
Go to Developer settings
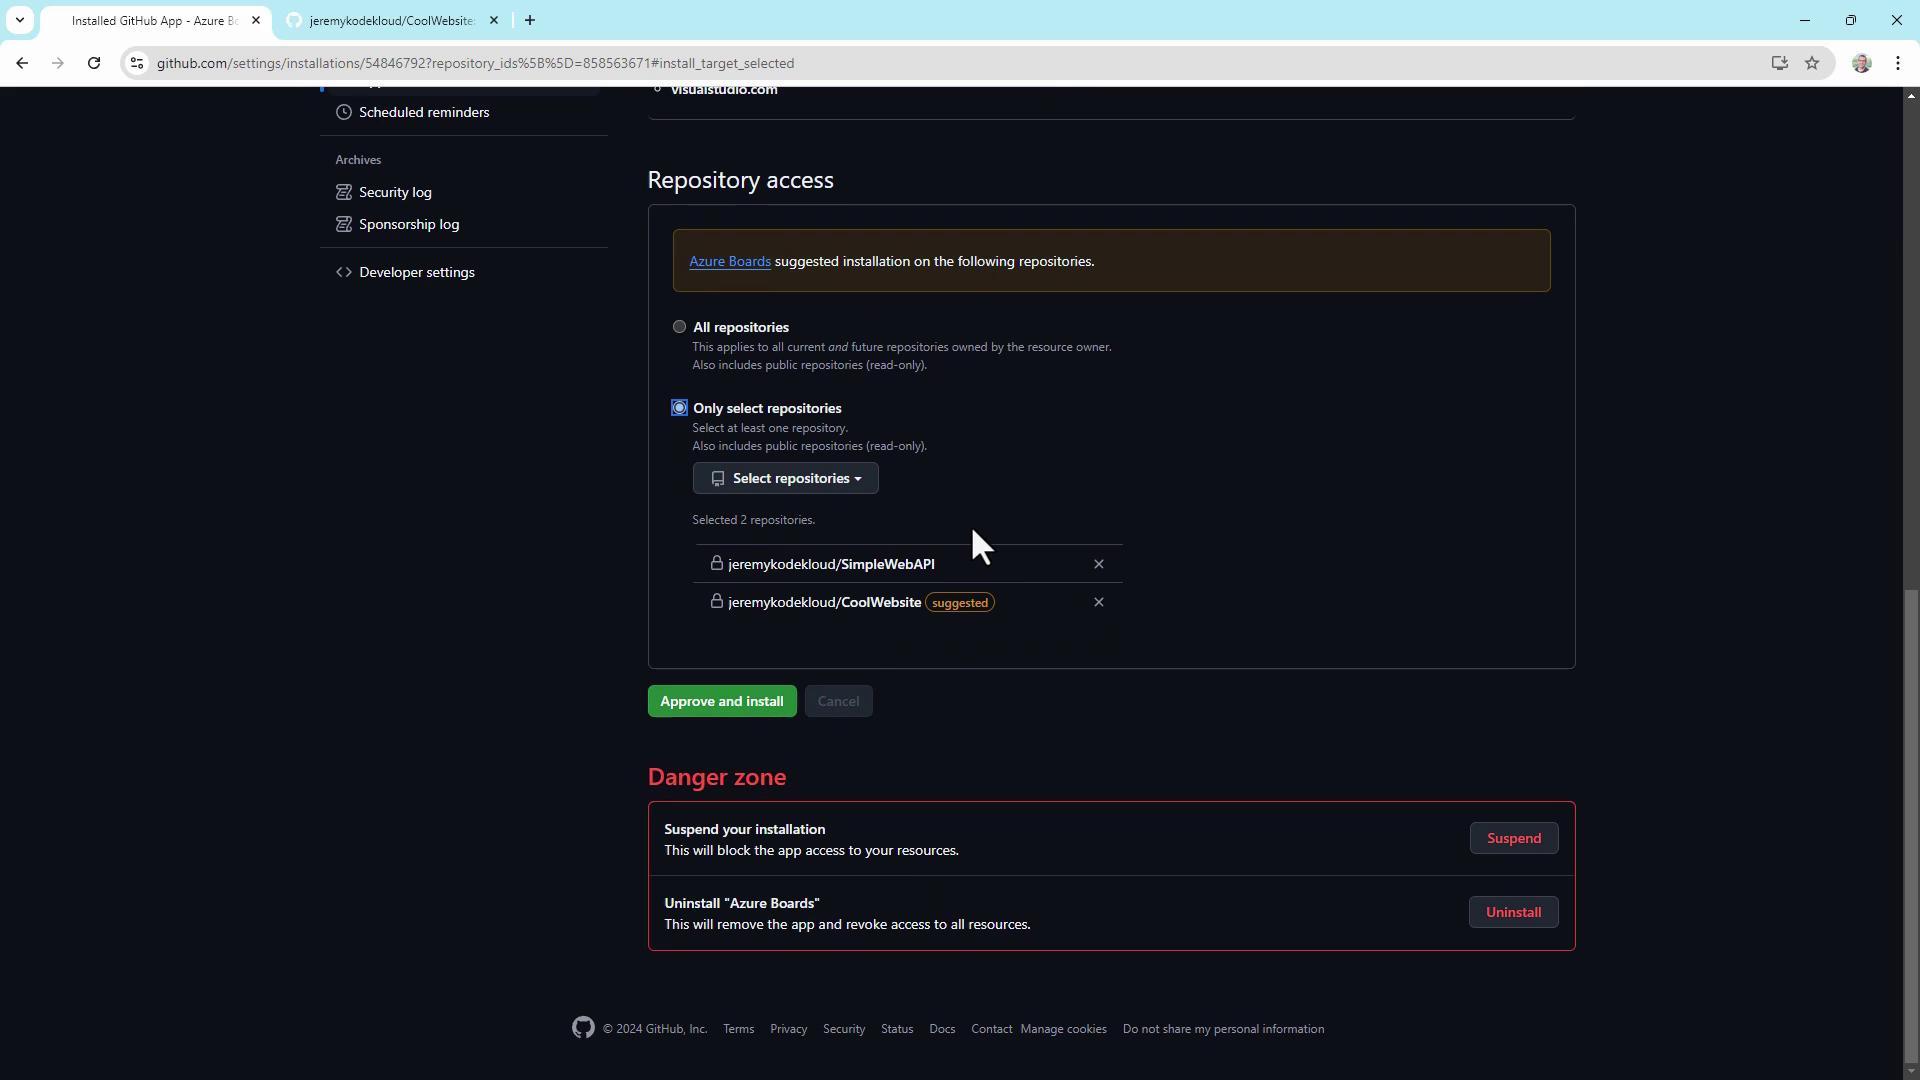click(x=416, y=272)
